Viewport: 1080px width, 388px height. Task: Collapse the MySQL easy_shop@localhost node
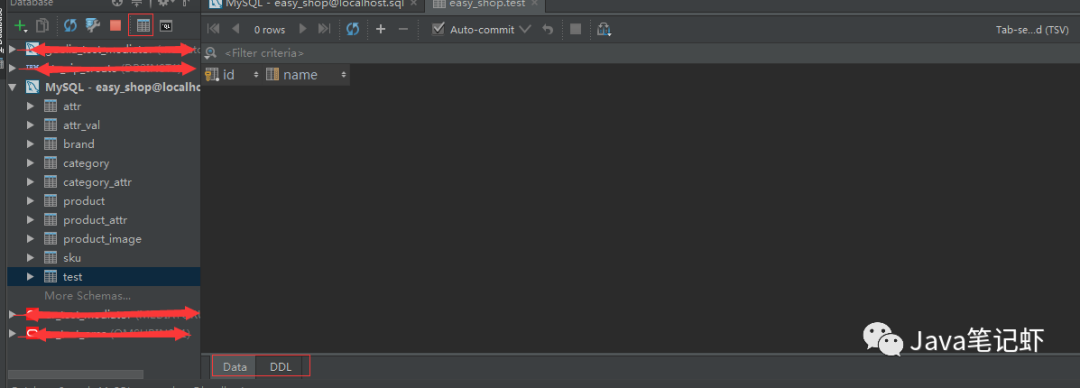[12, 88]
